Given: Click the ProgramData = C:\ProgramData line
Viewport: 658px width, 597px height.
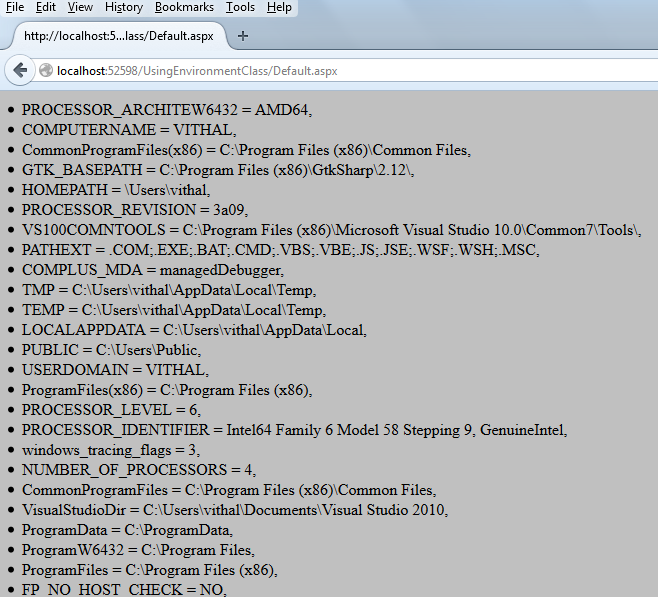Looking at the screenshot, I should [128, 530].
